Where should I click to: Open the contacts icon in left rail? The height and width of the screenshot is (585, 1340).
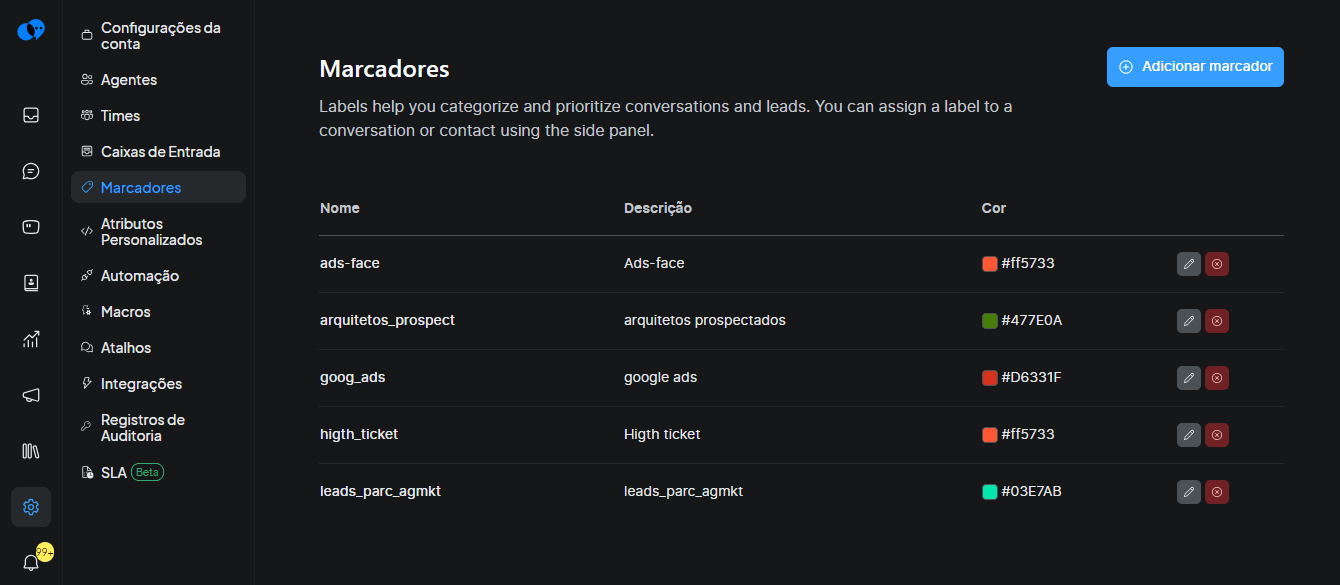pos(31,283)
